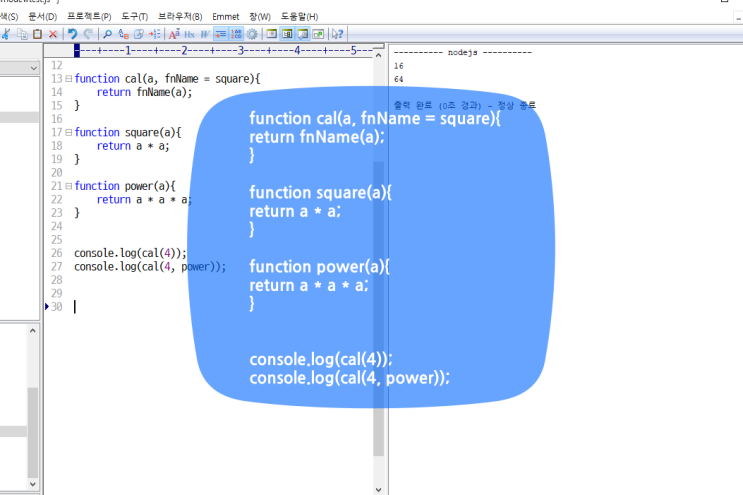Click the 'return a * a;' line 18
The width and height of the screenshot is (743, 495).
133,146
